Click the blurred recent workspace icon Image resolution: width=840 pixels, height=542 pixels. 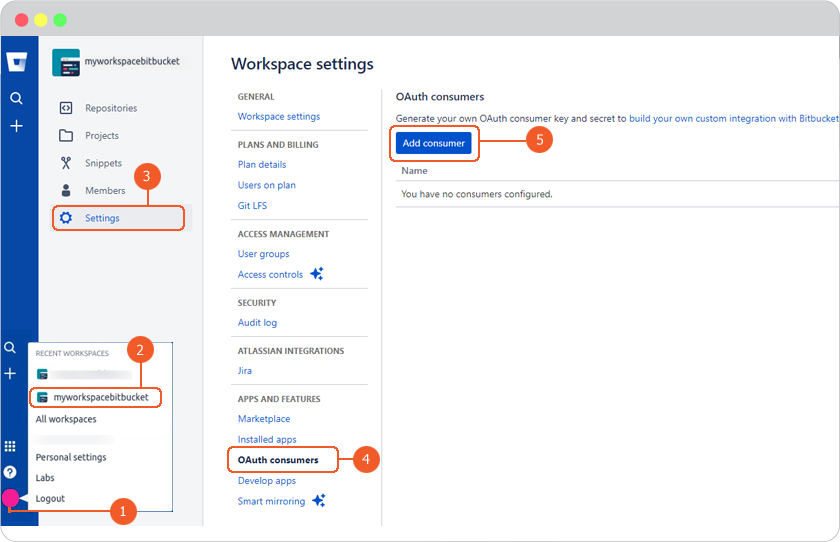pos(42,374)
